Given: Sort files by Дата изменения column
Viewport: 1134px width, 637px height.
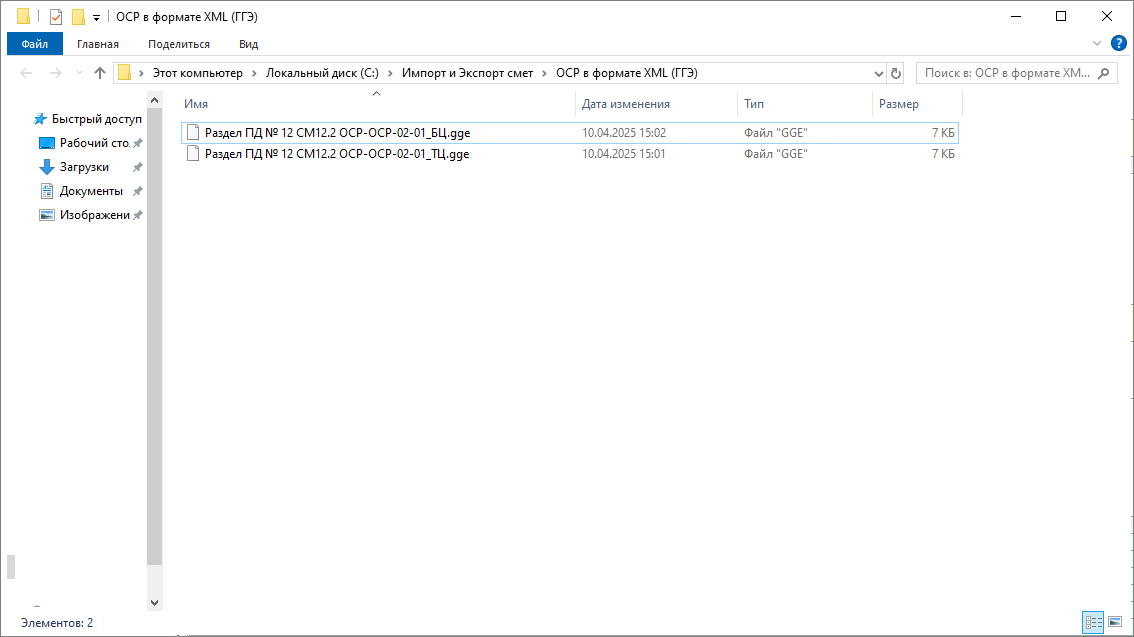Looking at the screenshot, I should tap(626, 104).
